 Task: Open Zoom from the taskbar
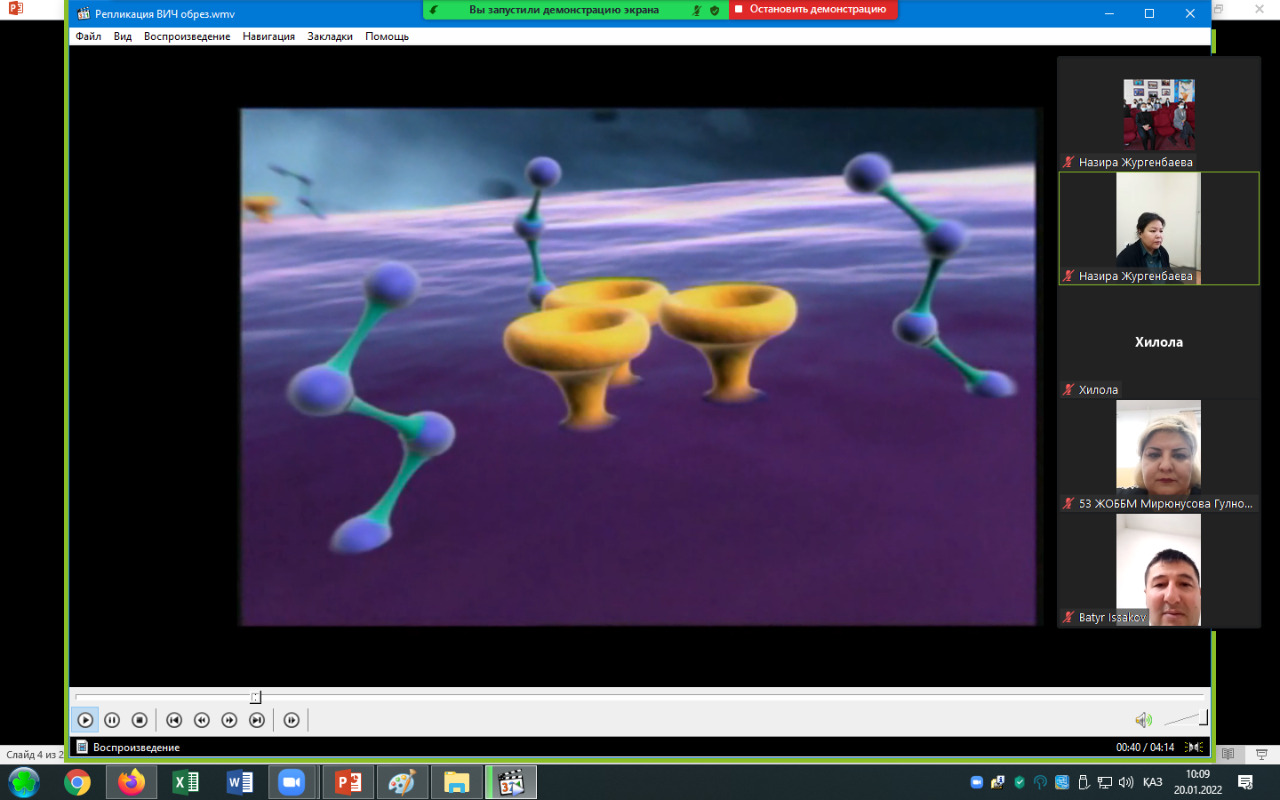pos(292,782)
